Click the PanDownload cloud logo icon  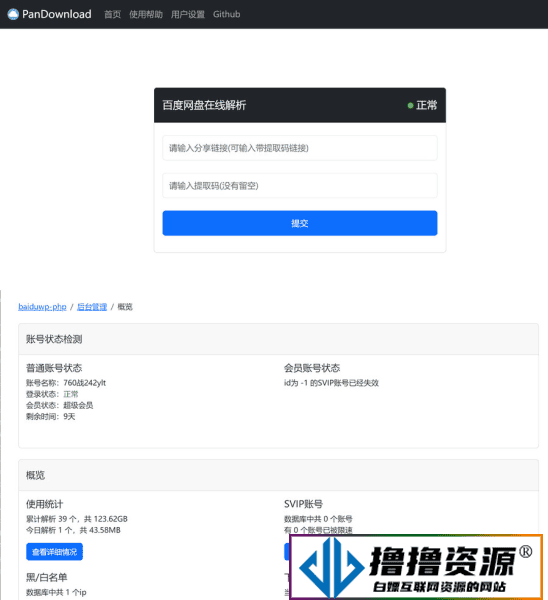click(13, 14)
